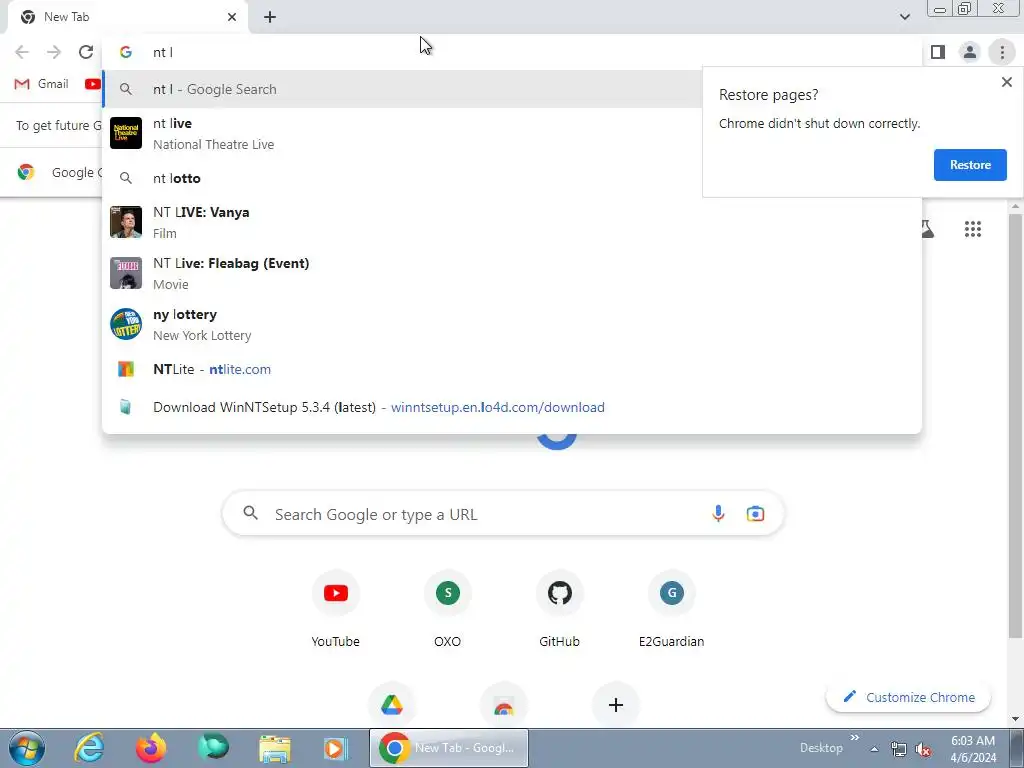Screen dimensions: 1024x768
Task: Toggle the side panel icon
Action: (938, 52)
